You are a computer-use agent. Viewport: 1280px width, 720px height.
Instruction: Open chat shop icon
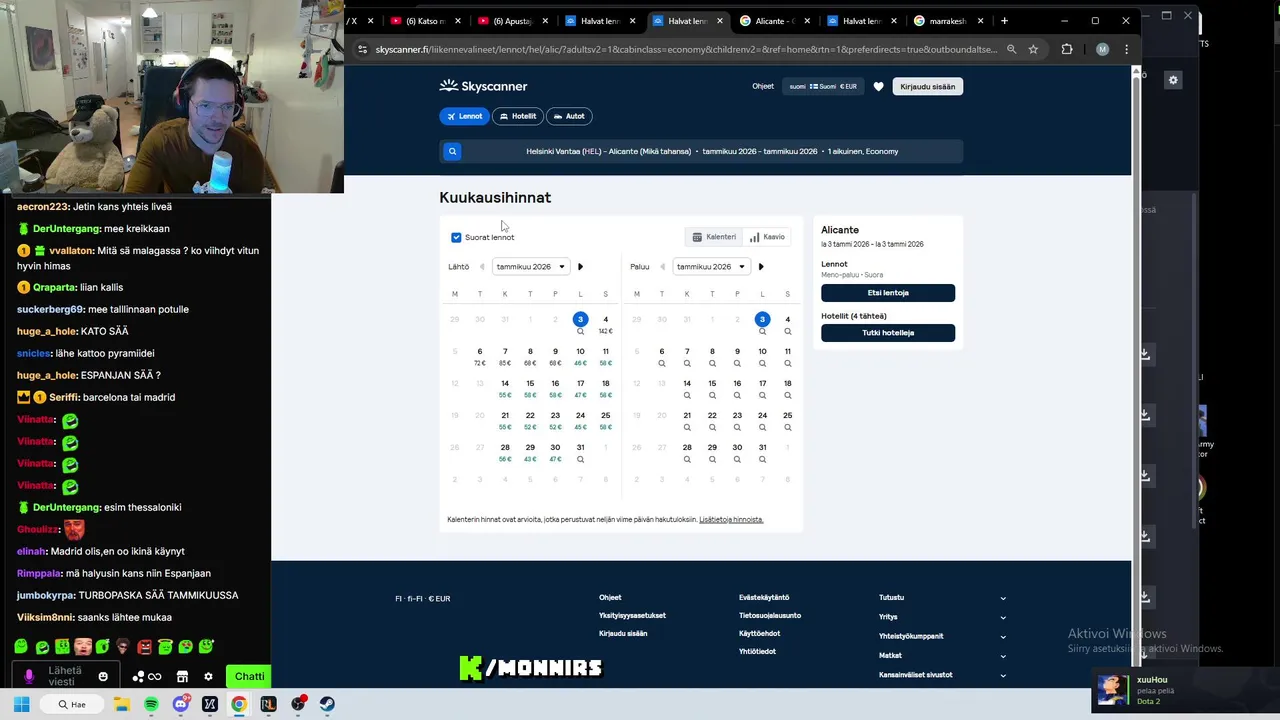click(x=182, y=677)
